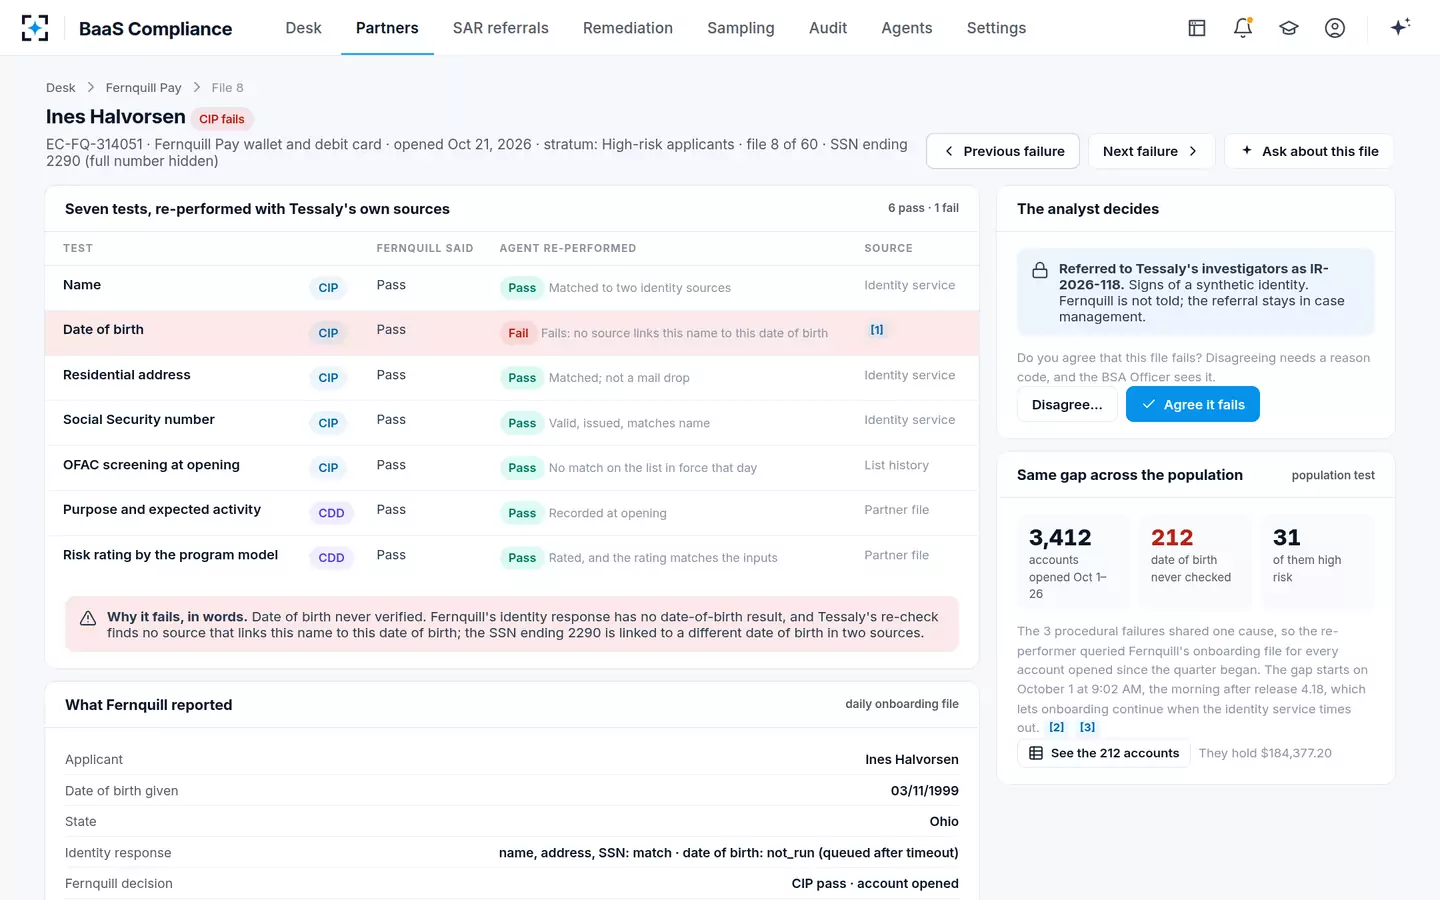Click the CDD tag on Purpose row

(331, 513)
